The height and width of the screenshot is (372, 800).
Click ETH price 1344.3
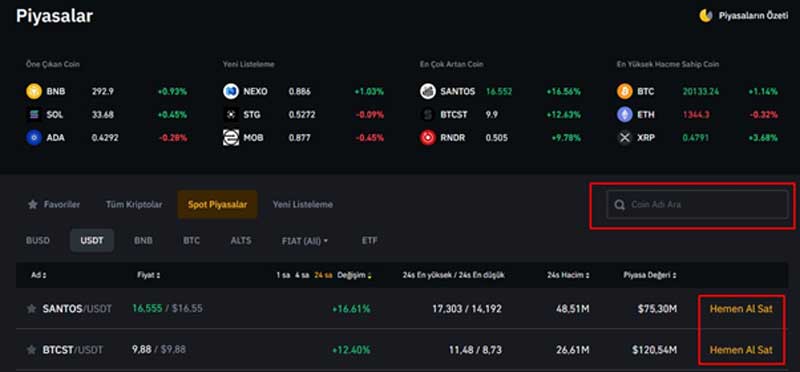[x=695, y=115]
